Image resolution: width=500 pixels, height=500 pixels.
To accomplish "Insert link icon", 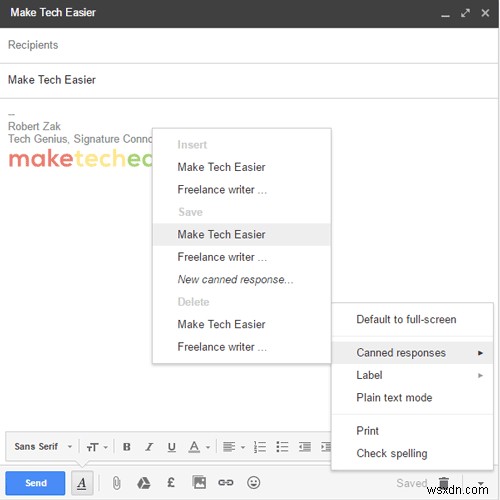I will tap(226, 482).
